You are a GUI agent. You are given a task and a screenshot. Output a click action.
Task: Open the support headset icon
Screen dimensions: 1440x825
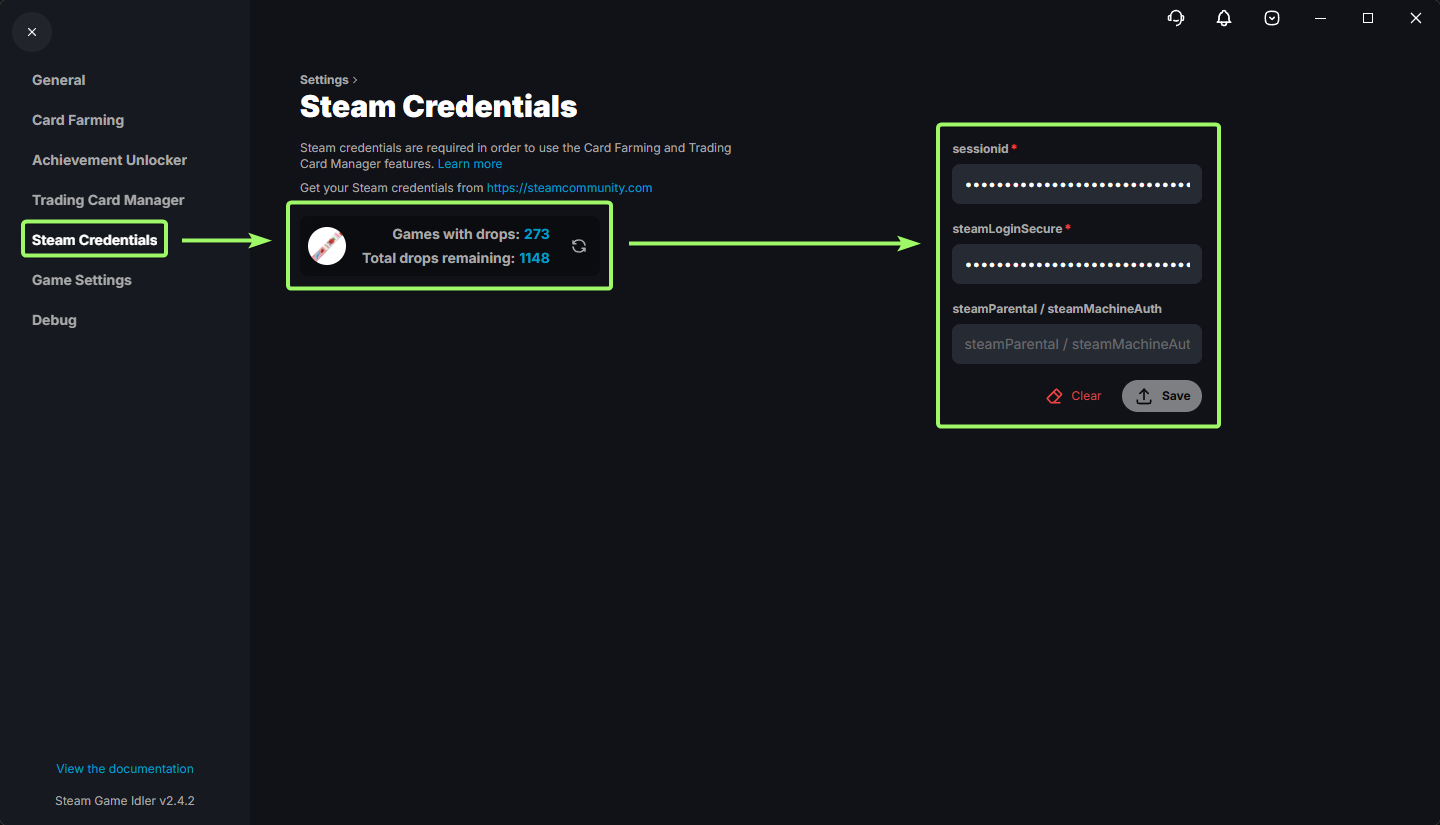point(1176,18)
